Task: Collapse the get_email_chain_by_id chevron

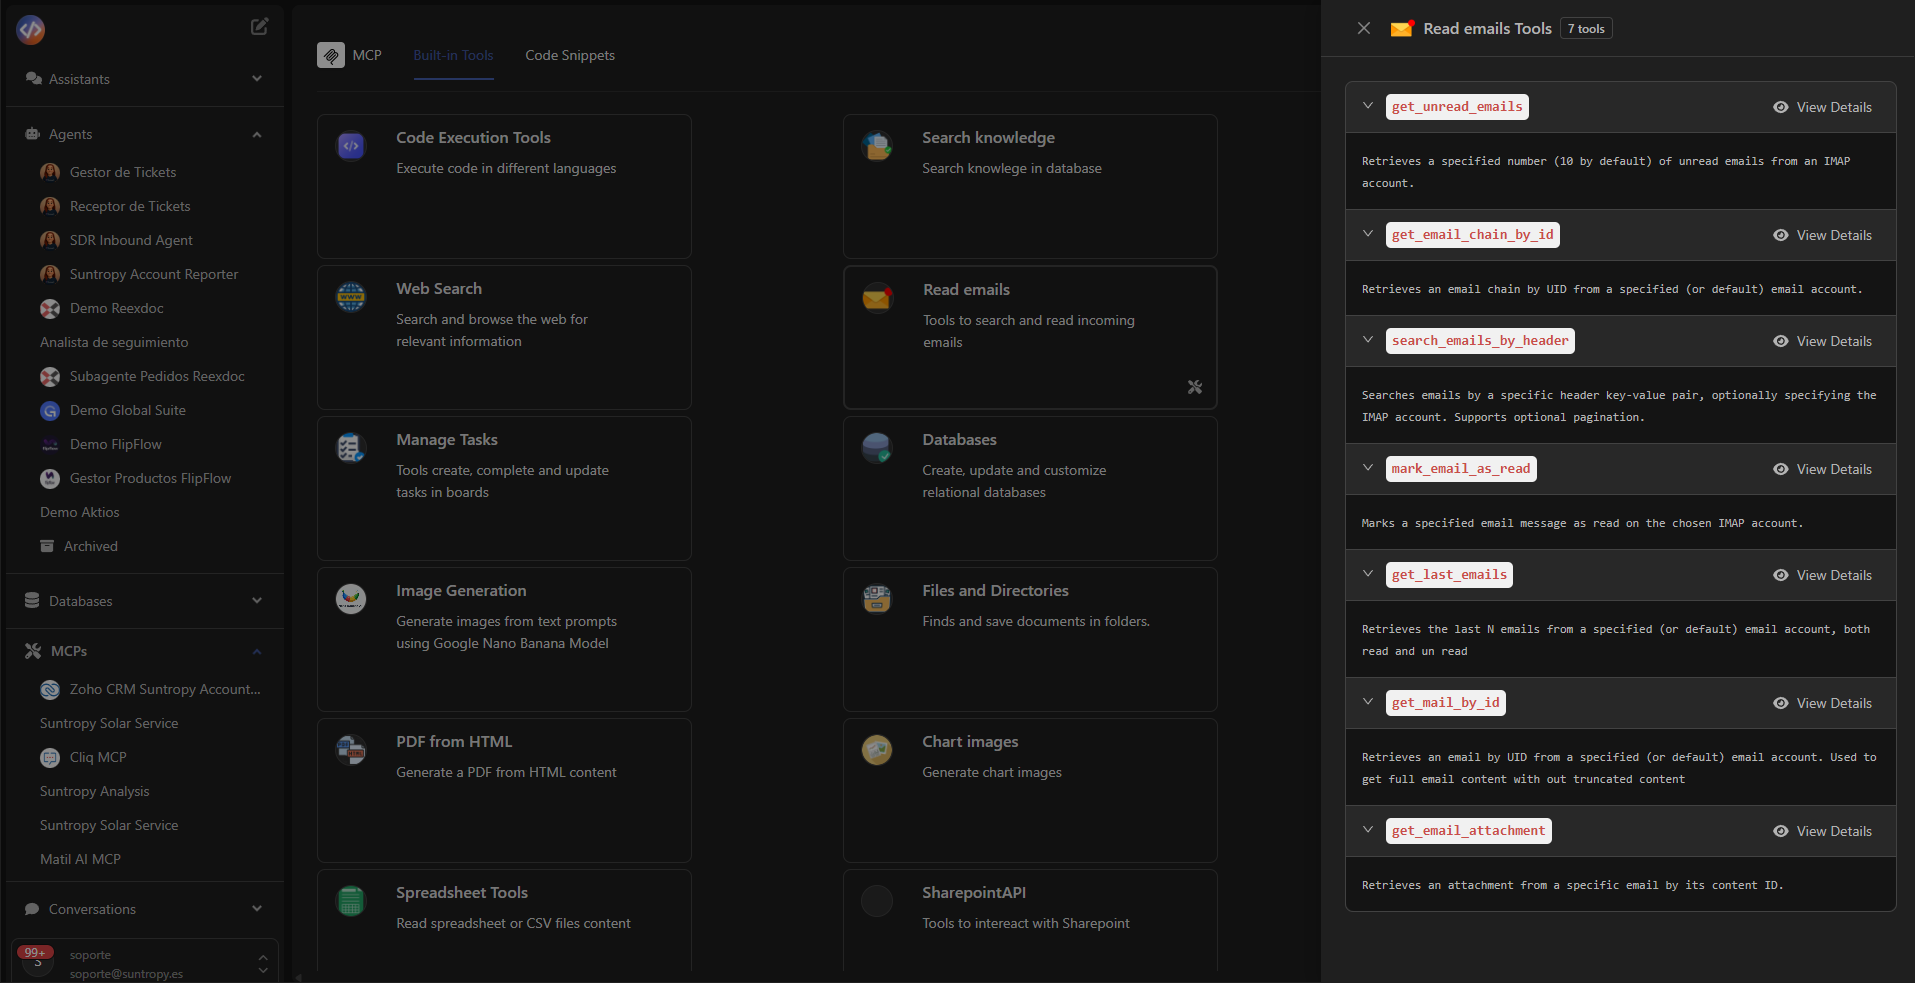Action: 1368,234
